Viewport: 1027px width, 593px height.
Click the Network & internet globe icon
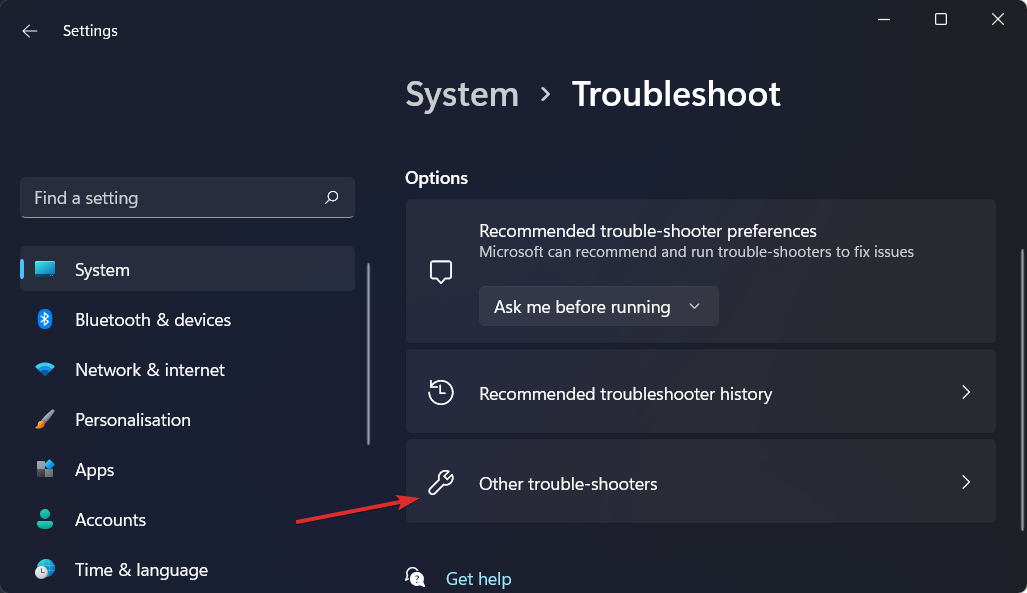pos(44,369)
